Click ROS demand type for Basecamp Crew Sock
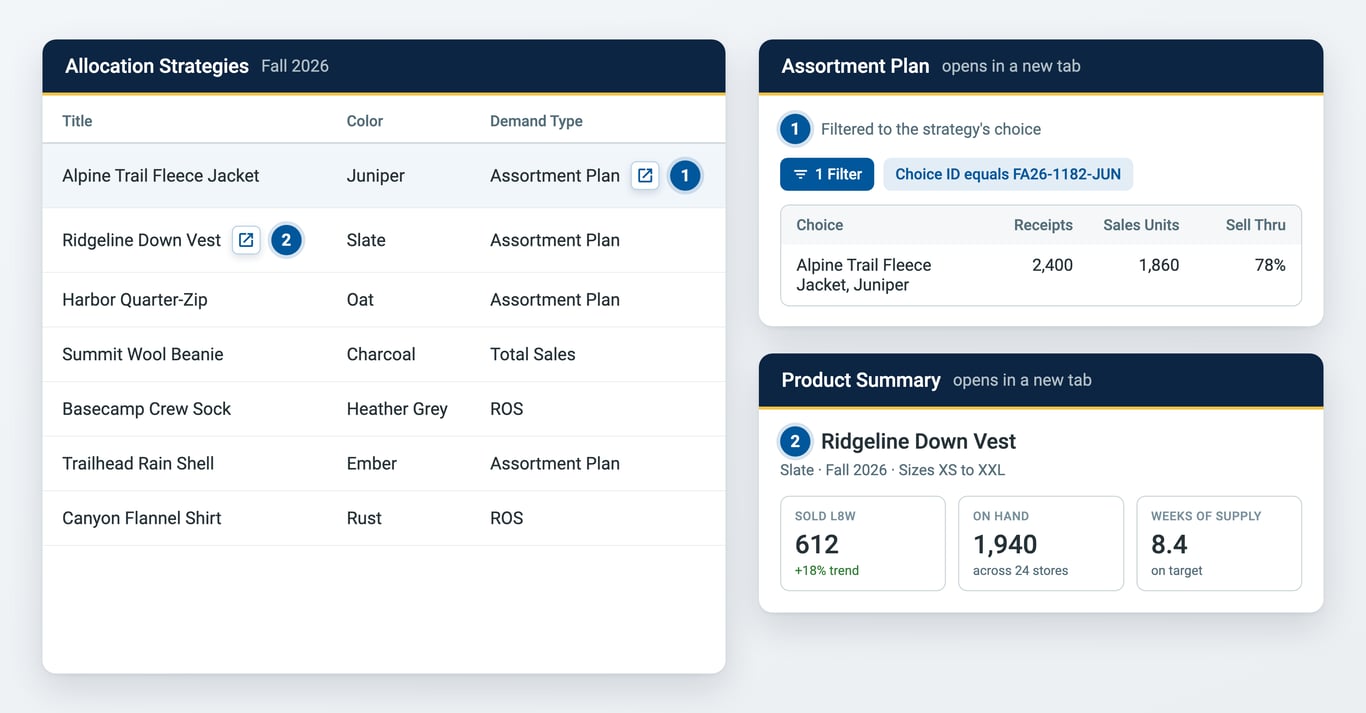This screenshot has height=713, width=1366. (x=507, y=409)
